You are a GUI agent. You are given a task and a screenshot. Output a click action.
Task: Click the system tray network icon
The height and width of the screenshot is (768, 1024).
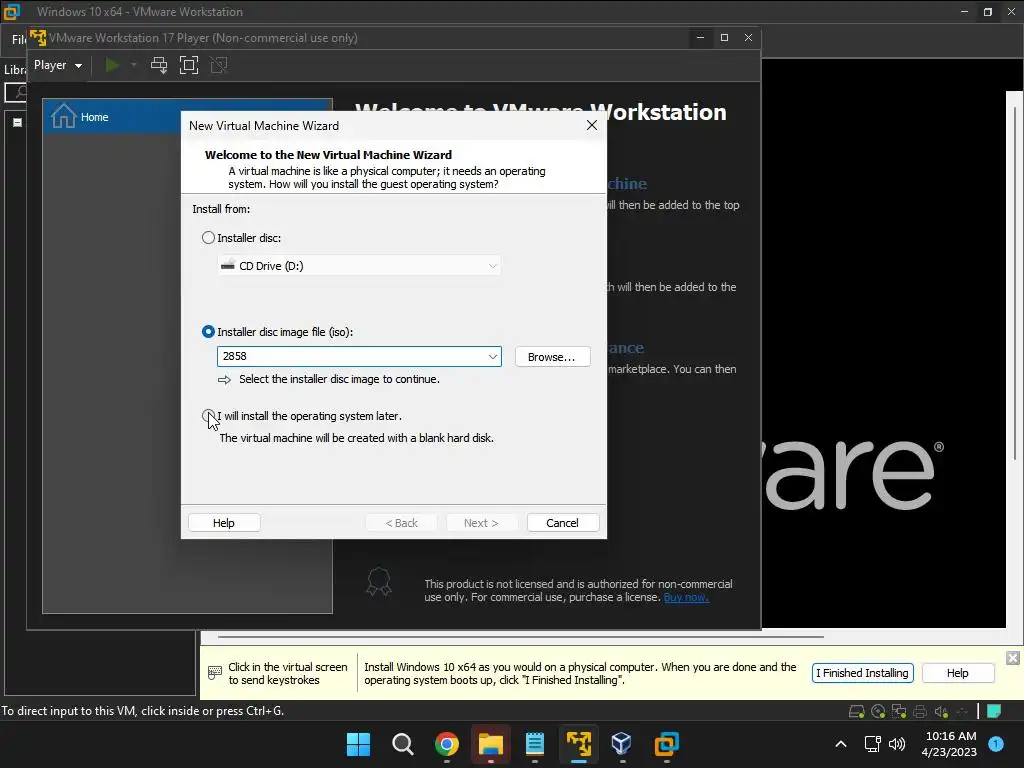[872, 744]
